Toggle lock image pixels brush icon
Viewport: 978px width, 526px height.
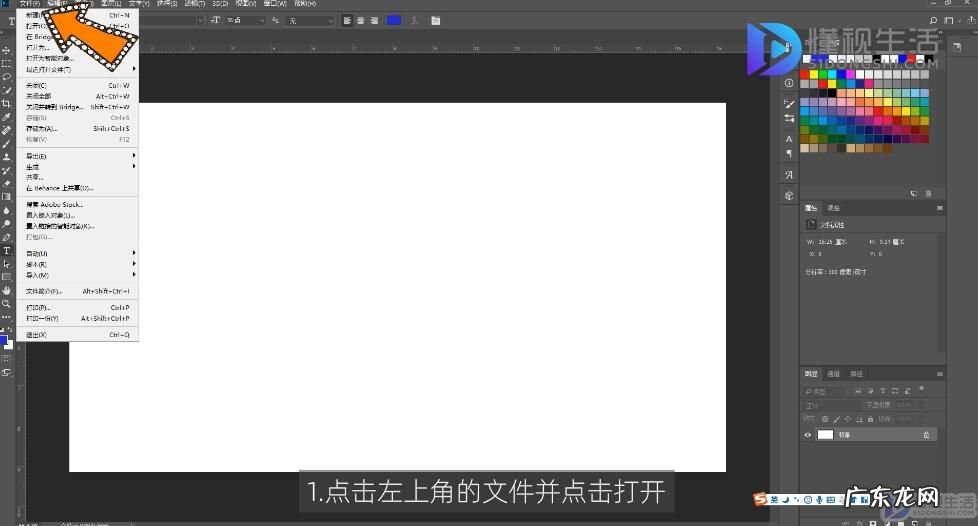836,419
